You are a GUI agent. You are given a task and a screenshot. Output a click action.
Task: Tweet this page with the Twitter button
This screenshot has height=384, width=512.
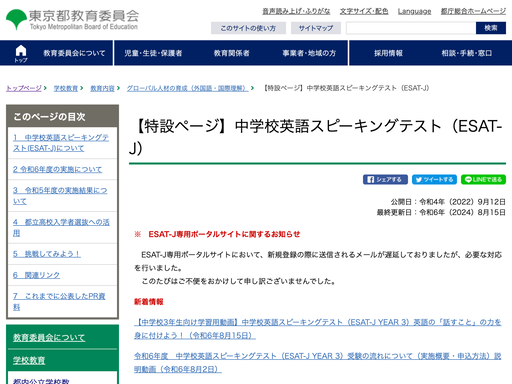tap(435, 180)
